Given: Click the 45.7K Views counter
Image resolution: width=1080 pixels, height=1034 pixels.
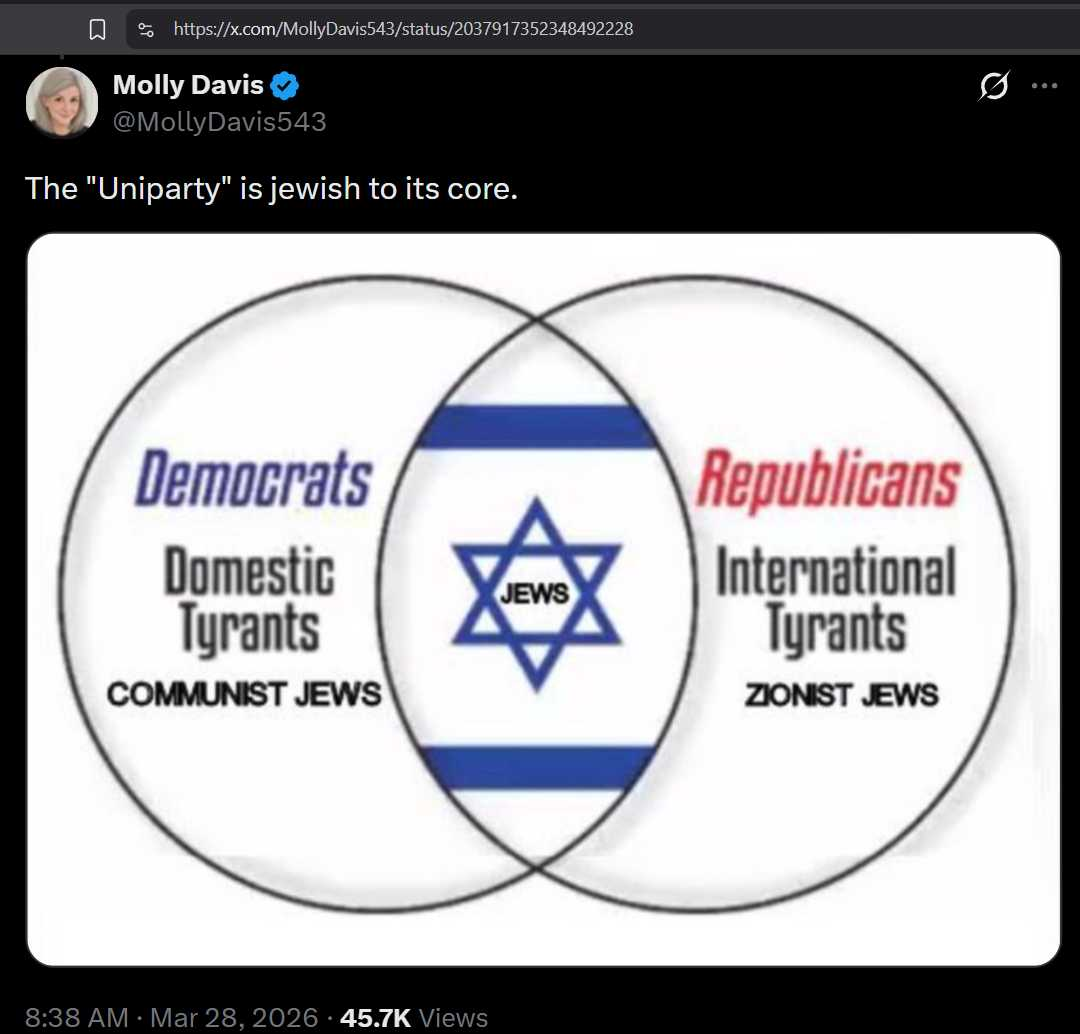Looking at the screenshot, I should (414, 1017).
